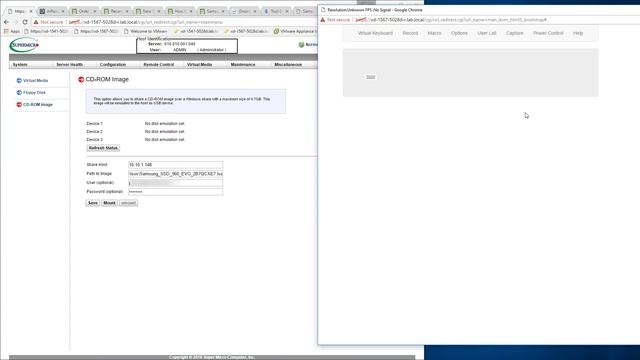Click the red CD-ROM Image sidebar icon
This screenshot has height=360, width=640.
point(19,104)
